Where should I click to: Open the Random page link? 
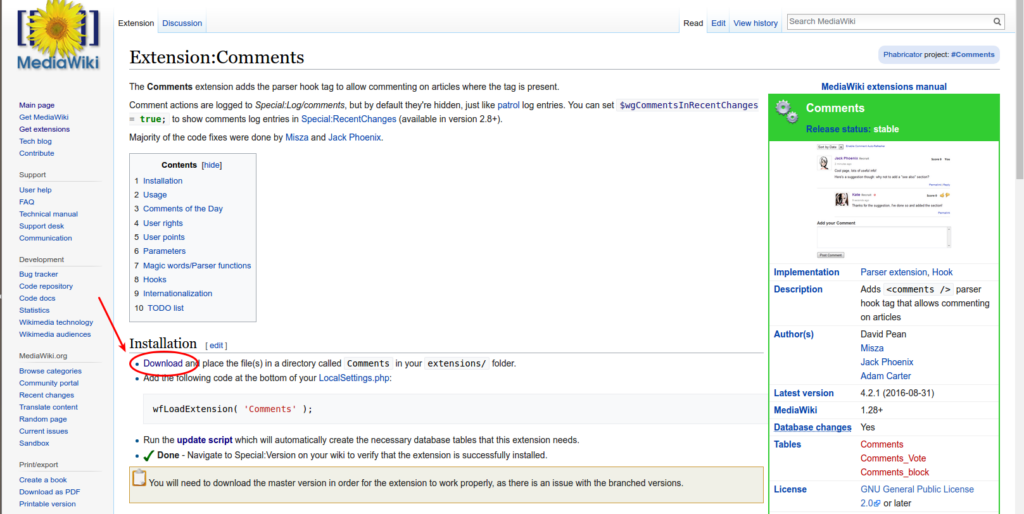42,419
